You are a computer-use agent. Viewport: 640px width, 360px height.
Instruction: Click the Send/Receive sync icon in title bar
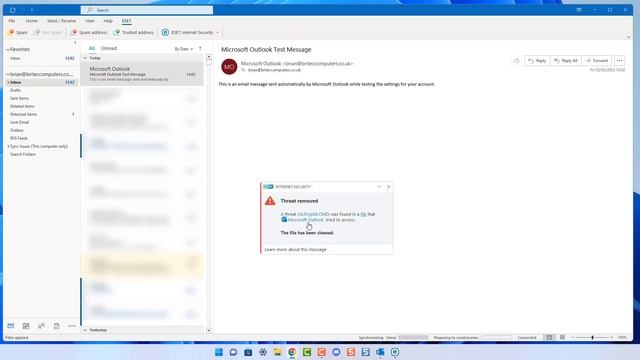(x=13, y=10)
